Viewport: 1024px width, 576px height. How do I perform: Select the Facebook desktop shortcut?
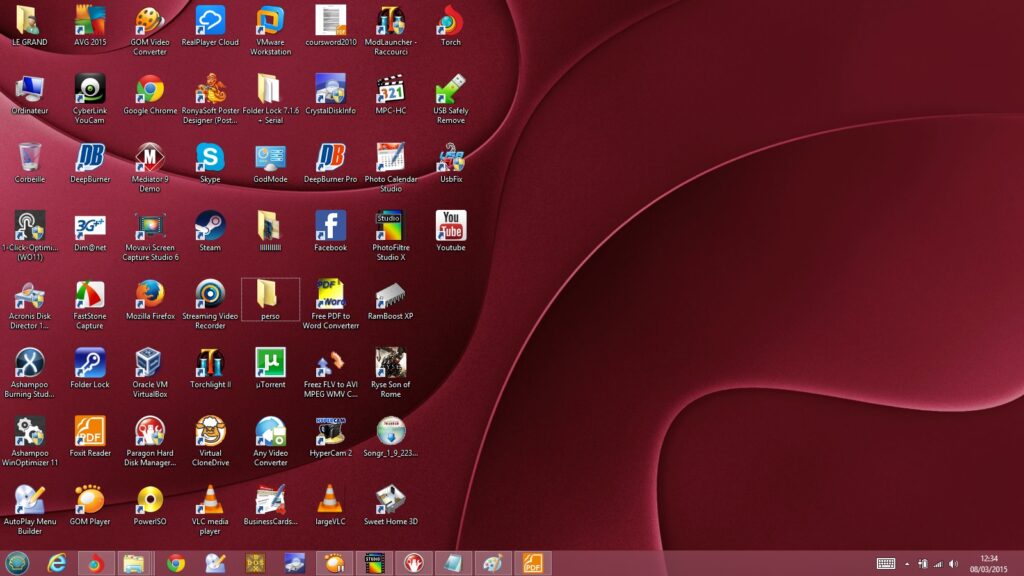330,226
